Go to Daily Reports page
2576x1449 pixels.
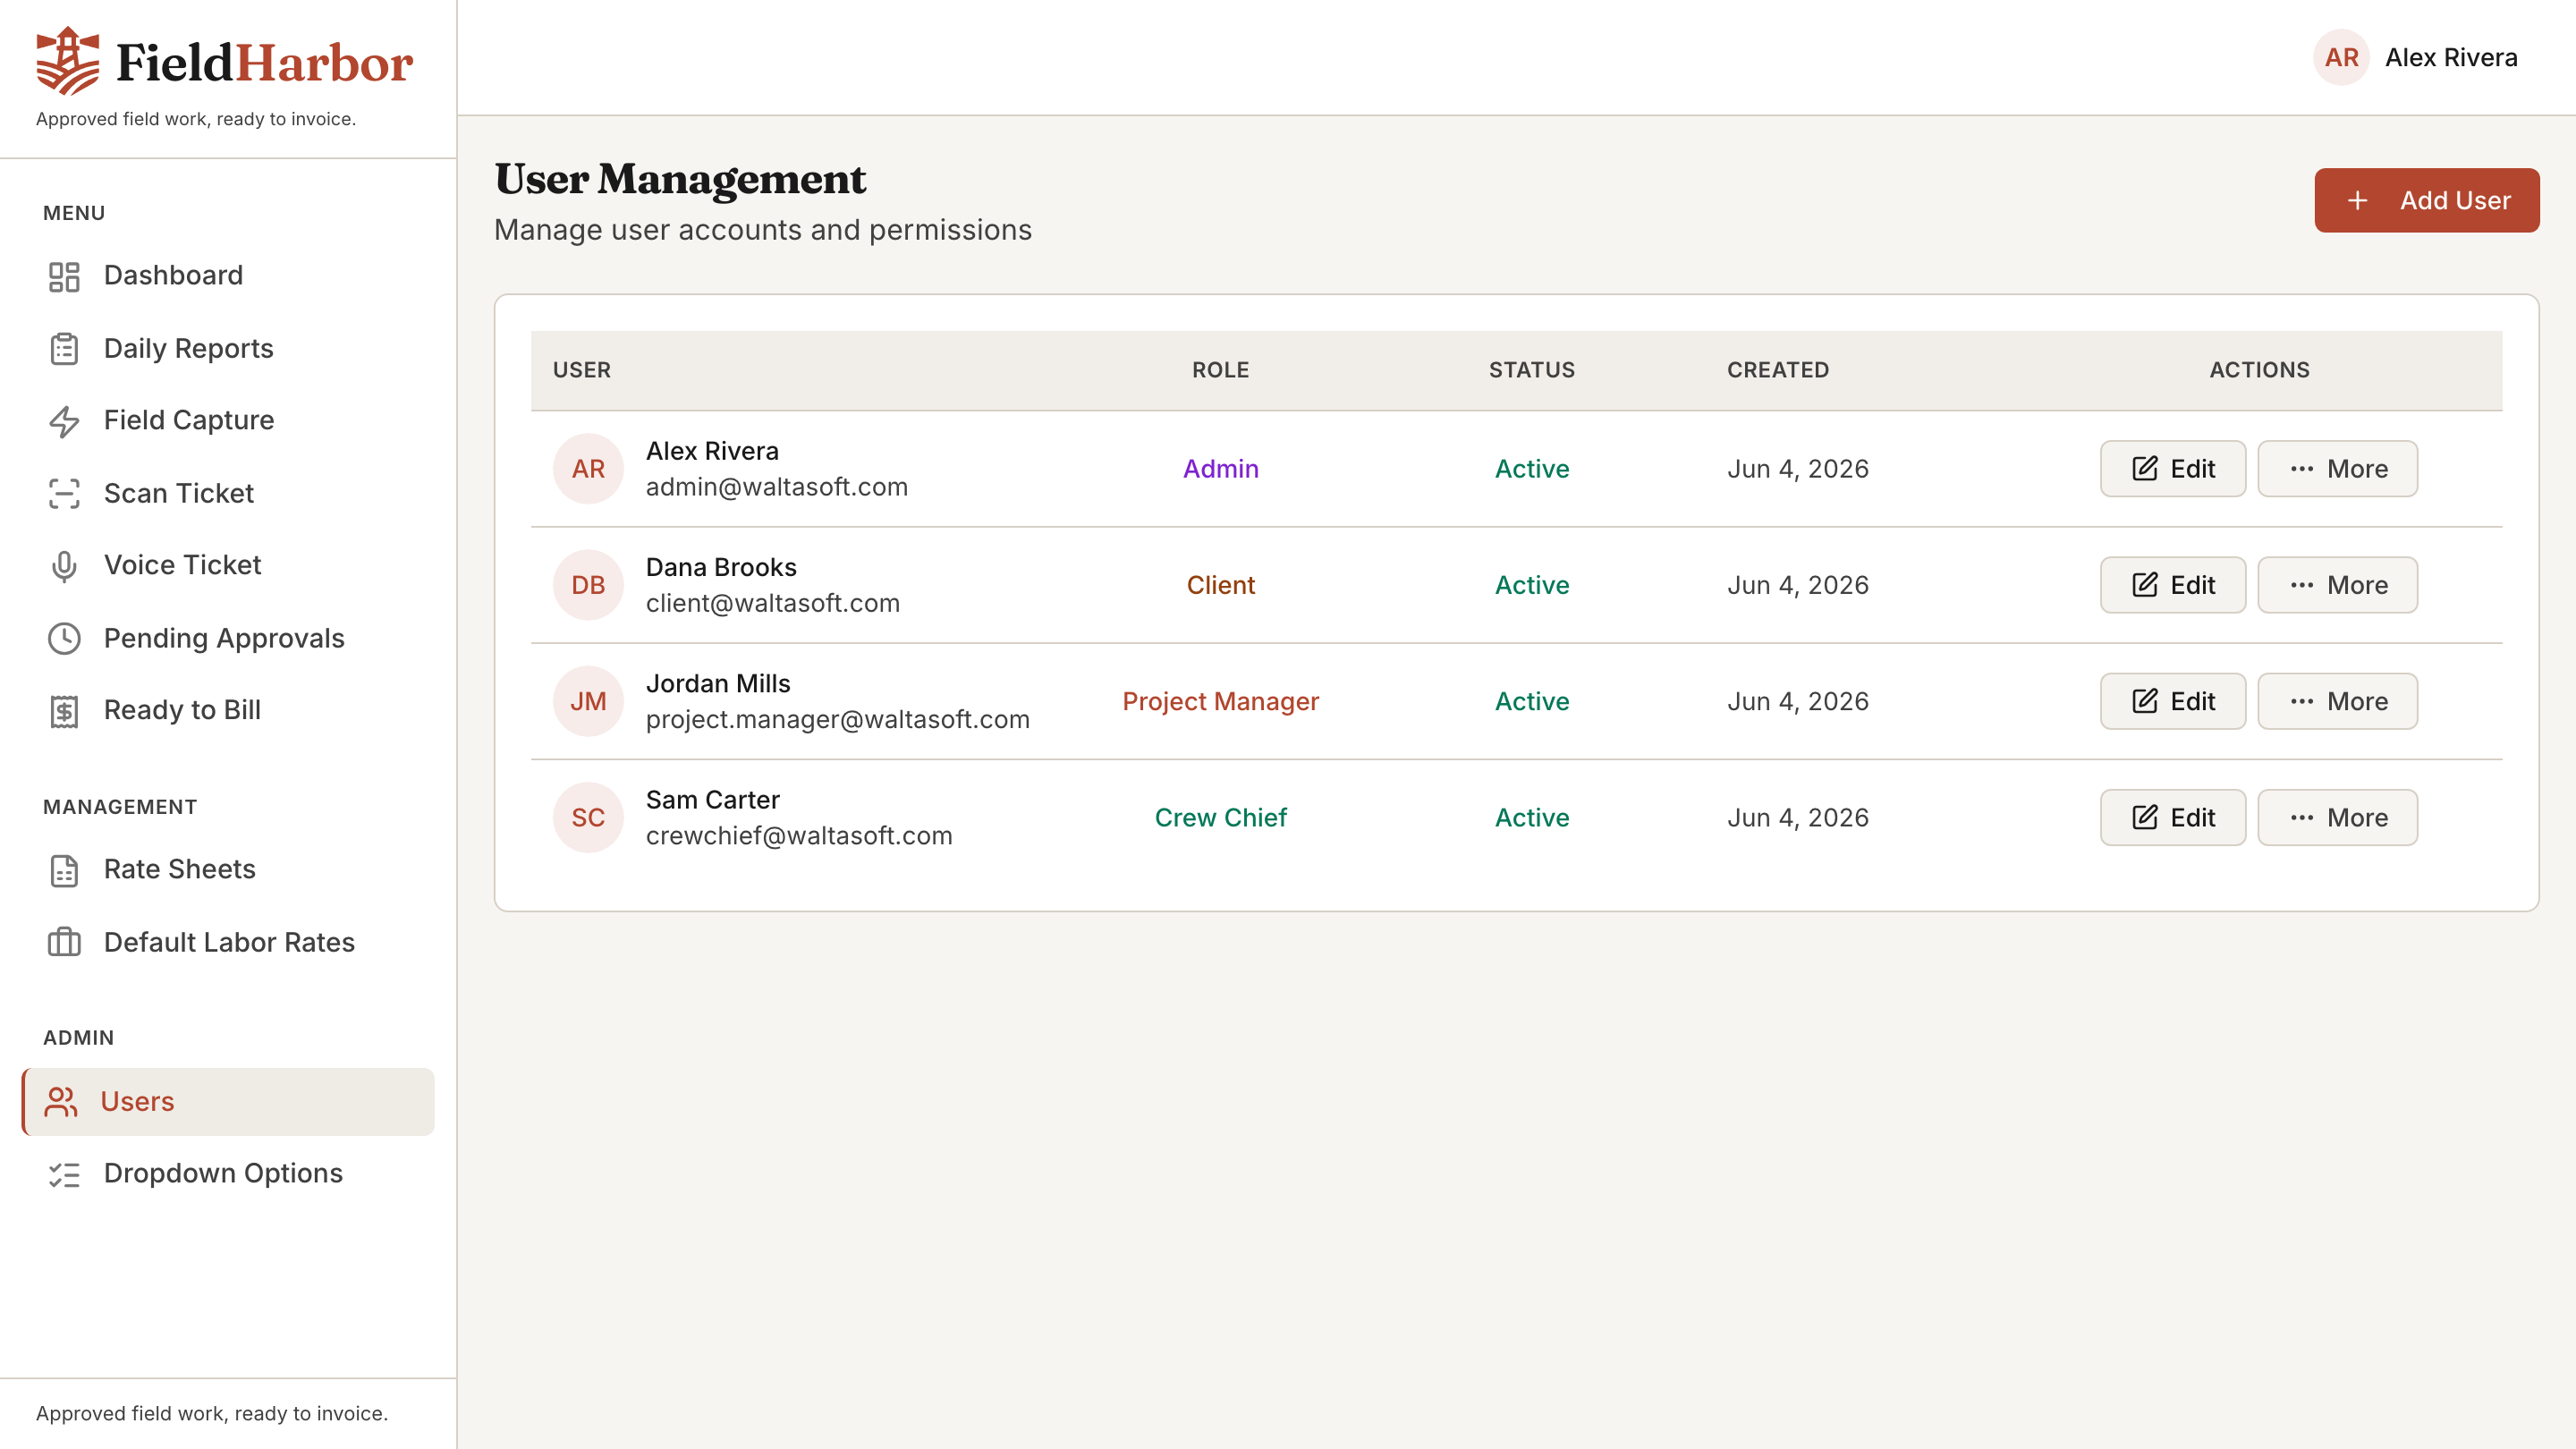pyautogui.click(x=228, y=349)
